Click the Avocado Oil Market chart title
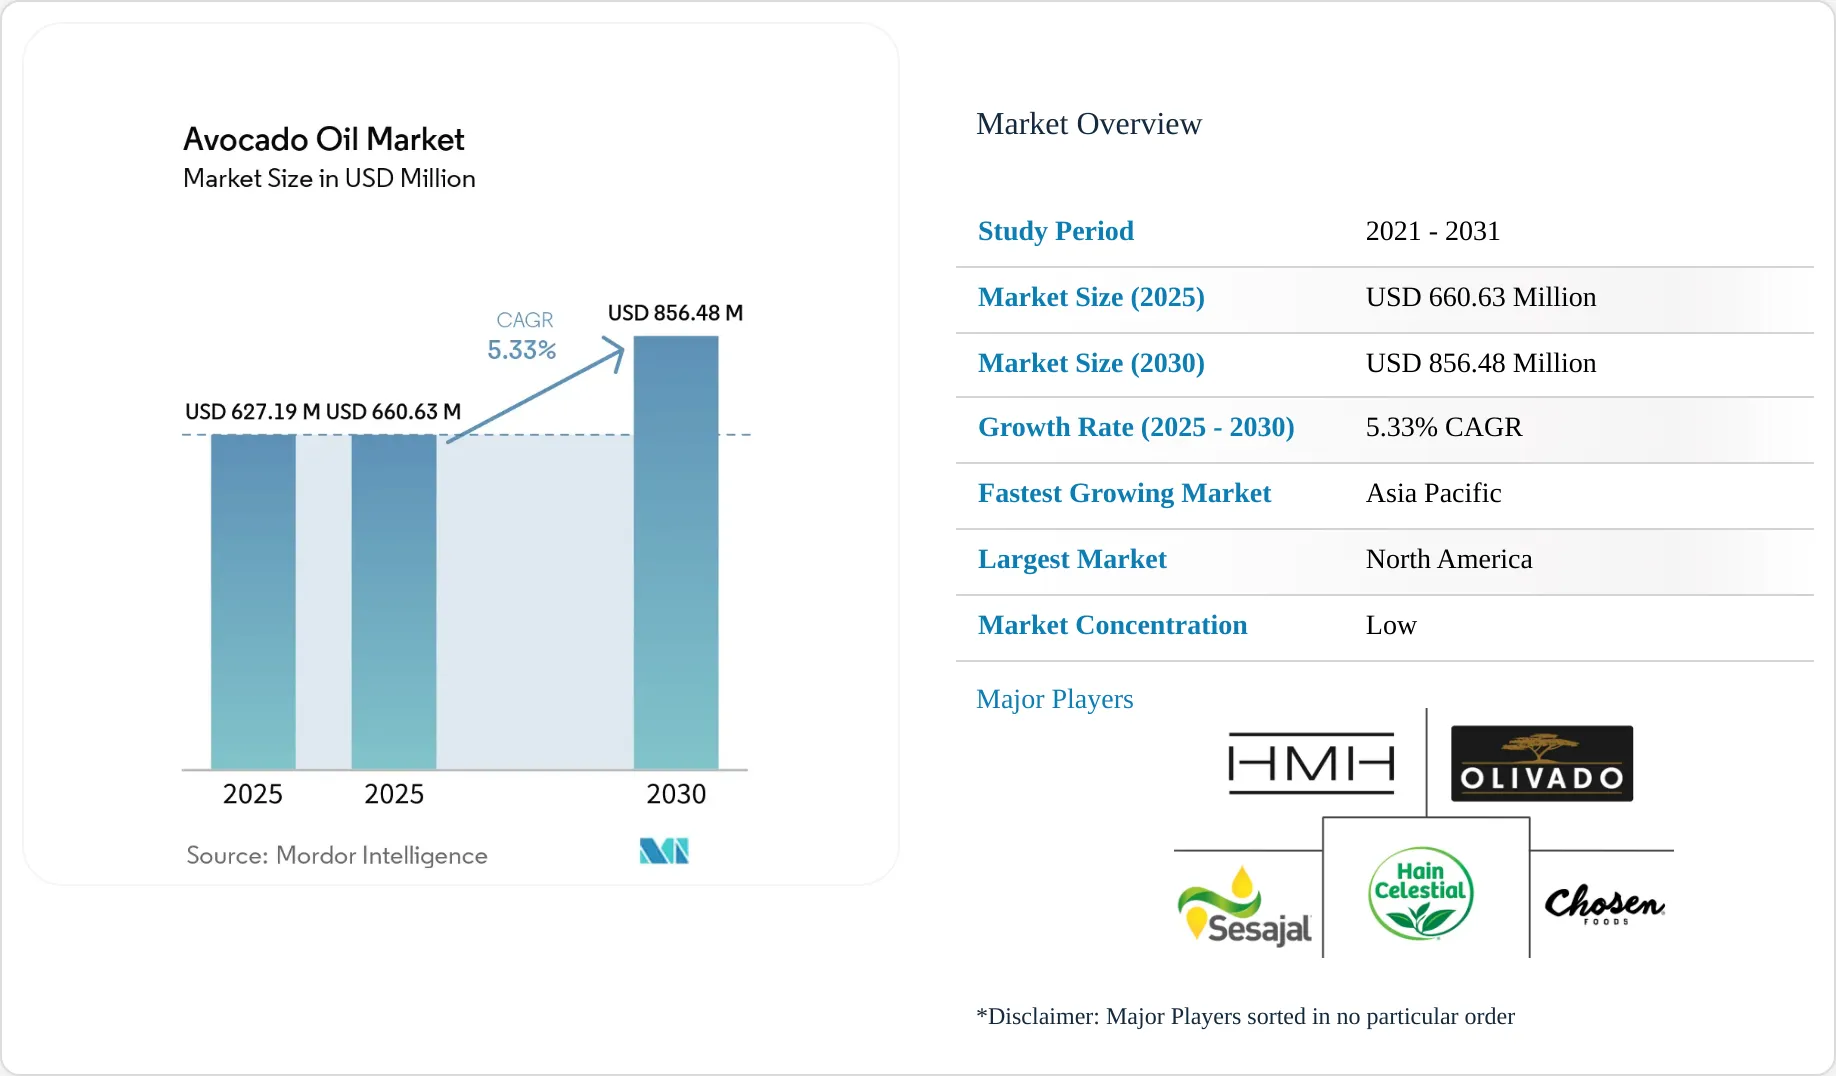 coord(324,139)
